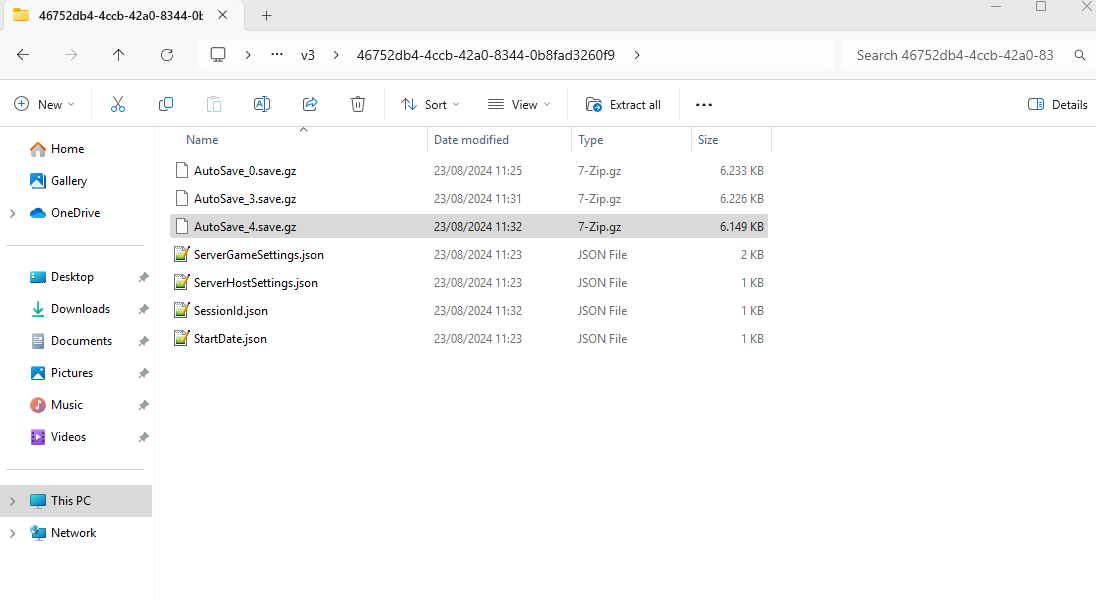Open Pictures quick access folder
This screenshot has height=599, width=1096.
[x=71, y=373]
